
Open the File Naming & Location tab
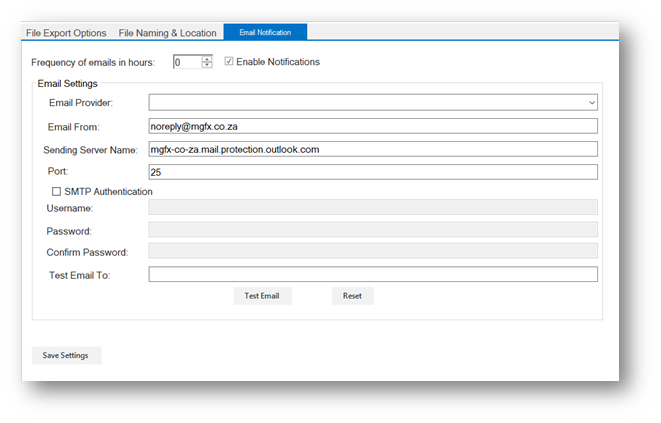167,33
